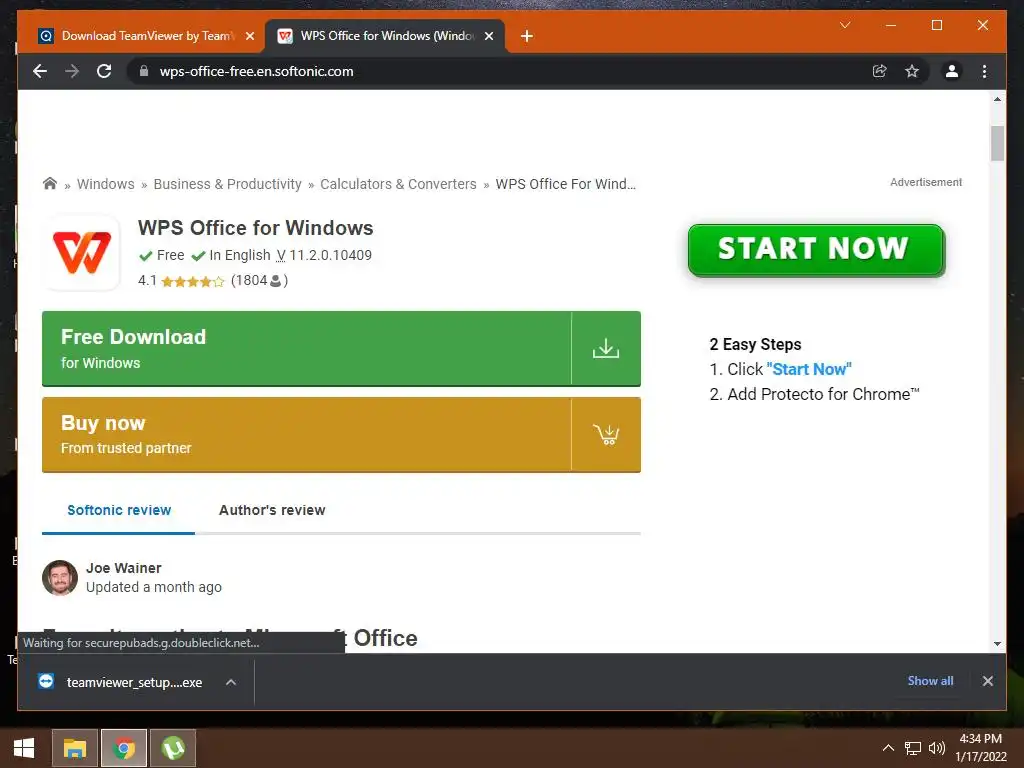Go back to the previous page
This screenshot has width=1024, height=768.
[x=40, y=71]
